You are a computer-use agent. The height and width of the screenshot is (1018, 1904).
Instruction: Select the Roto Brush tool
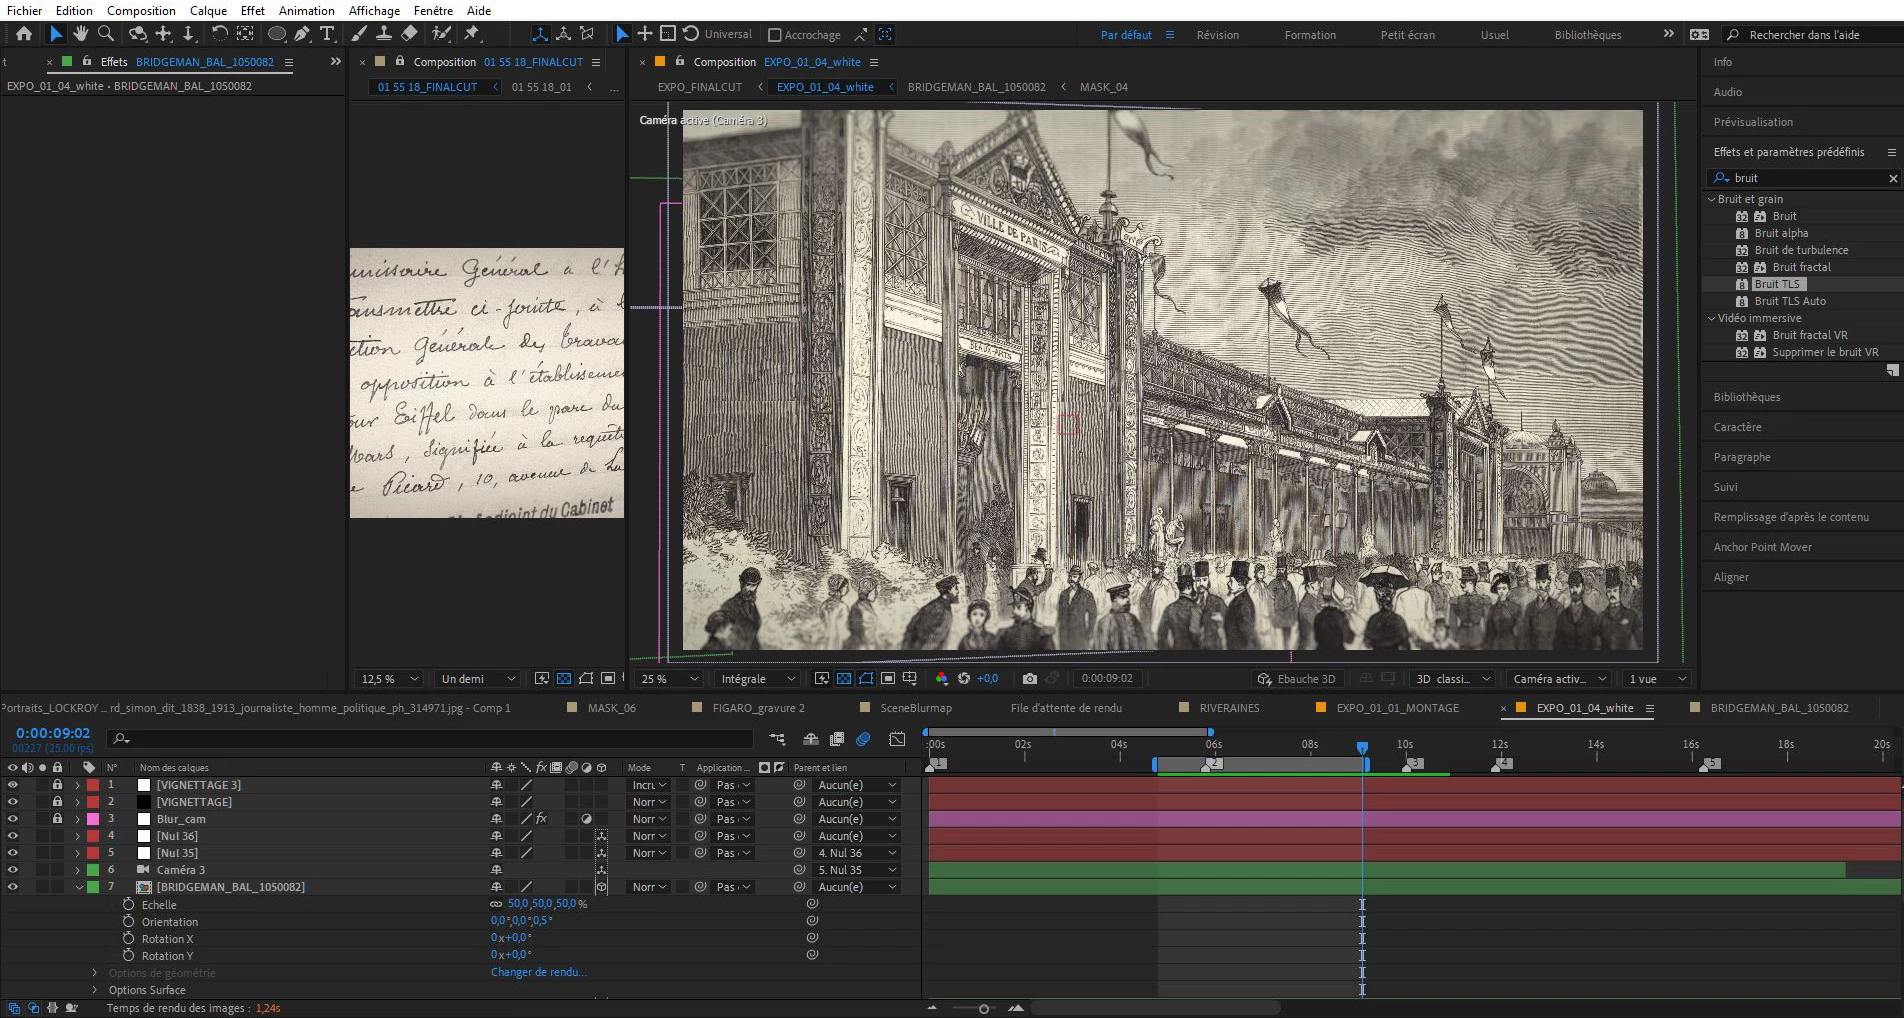(x=441, y=34)
